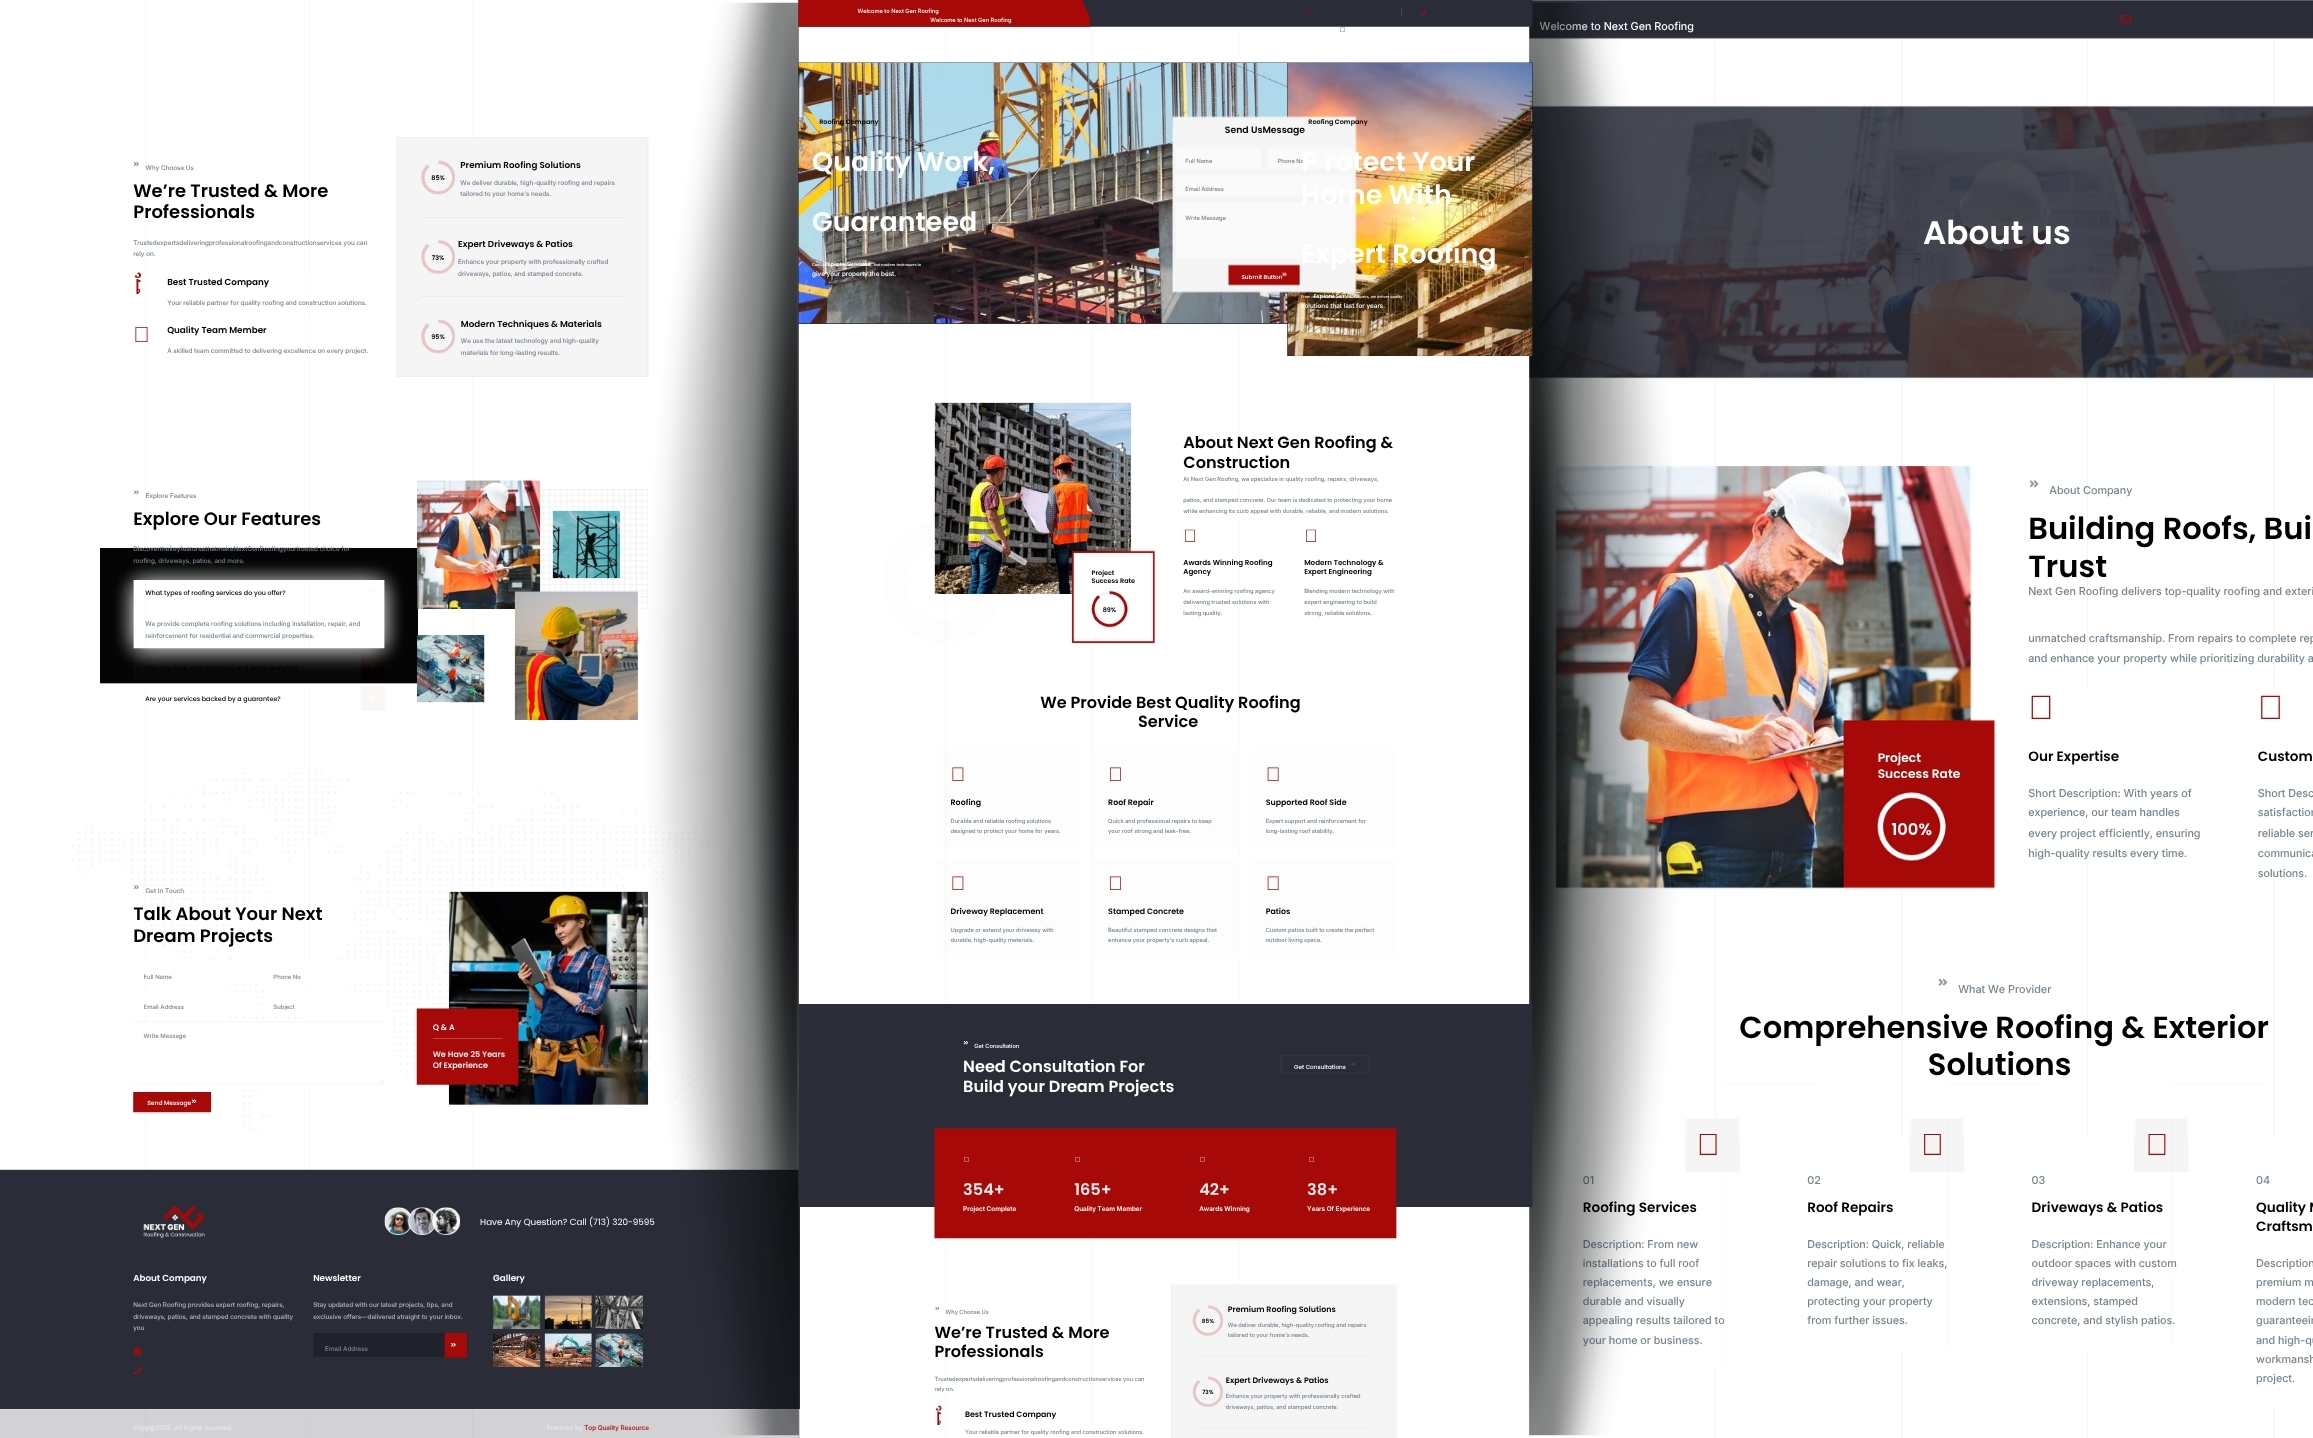Expand 'Are your services backed by a guarantee?' question
The image size is (2313, 1438).
point(372,698)
